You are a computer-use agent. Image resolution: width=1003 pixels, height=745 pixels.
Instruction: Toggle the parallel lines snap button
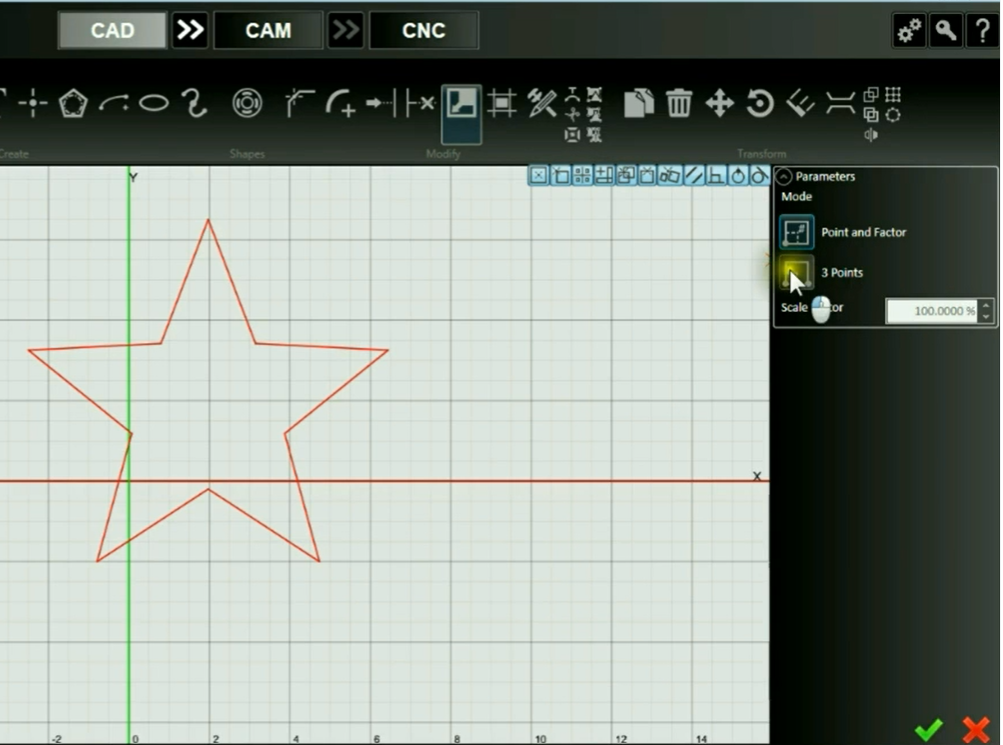click(x=693, y=175)
